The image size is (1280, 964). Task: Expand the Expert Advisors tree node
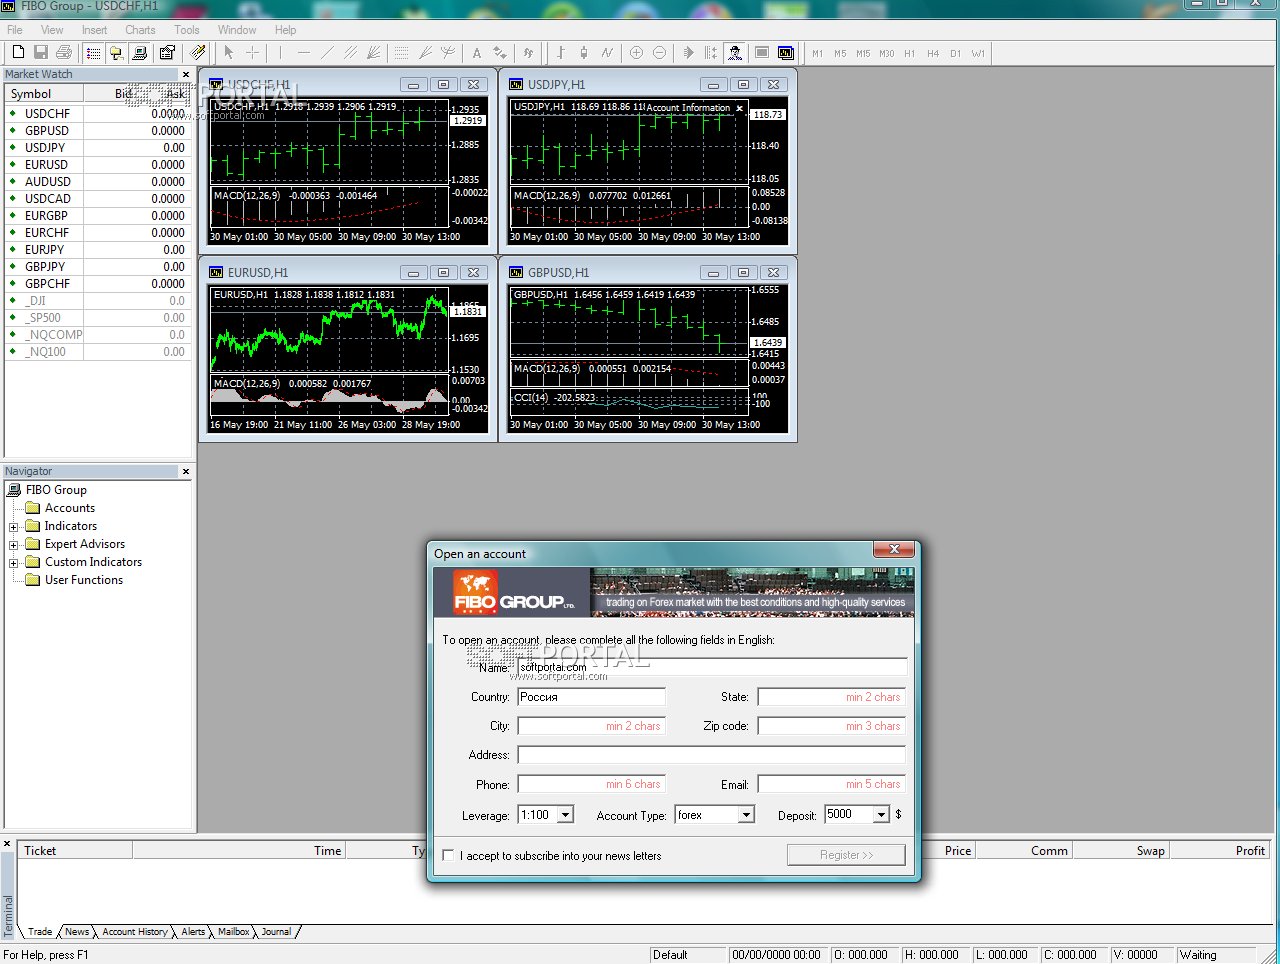[14, 545]
